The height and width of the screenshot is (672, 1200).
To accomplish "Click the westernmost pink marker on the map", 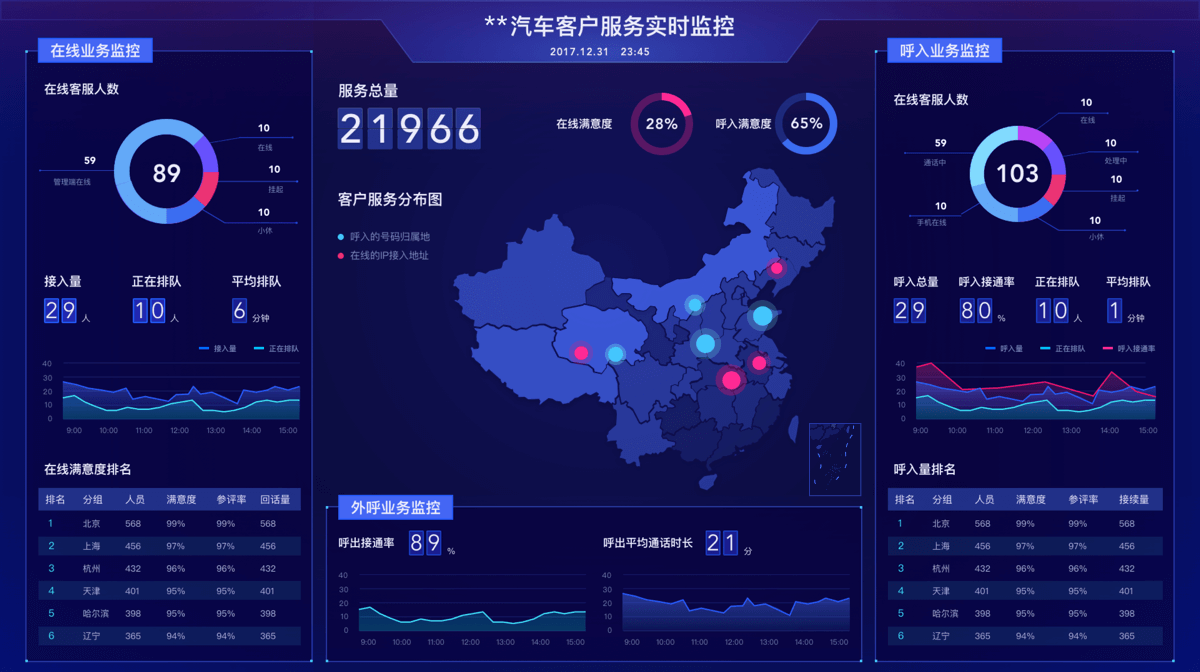I will pyautogui.click(x=581, y=352).
